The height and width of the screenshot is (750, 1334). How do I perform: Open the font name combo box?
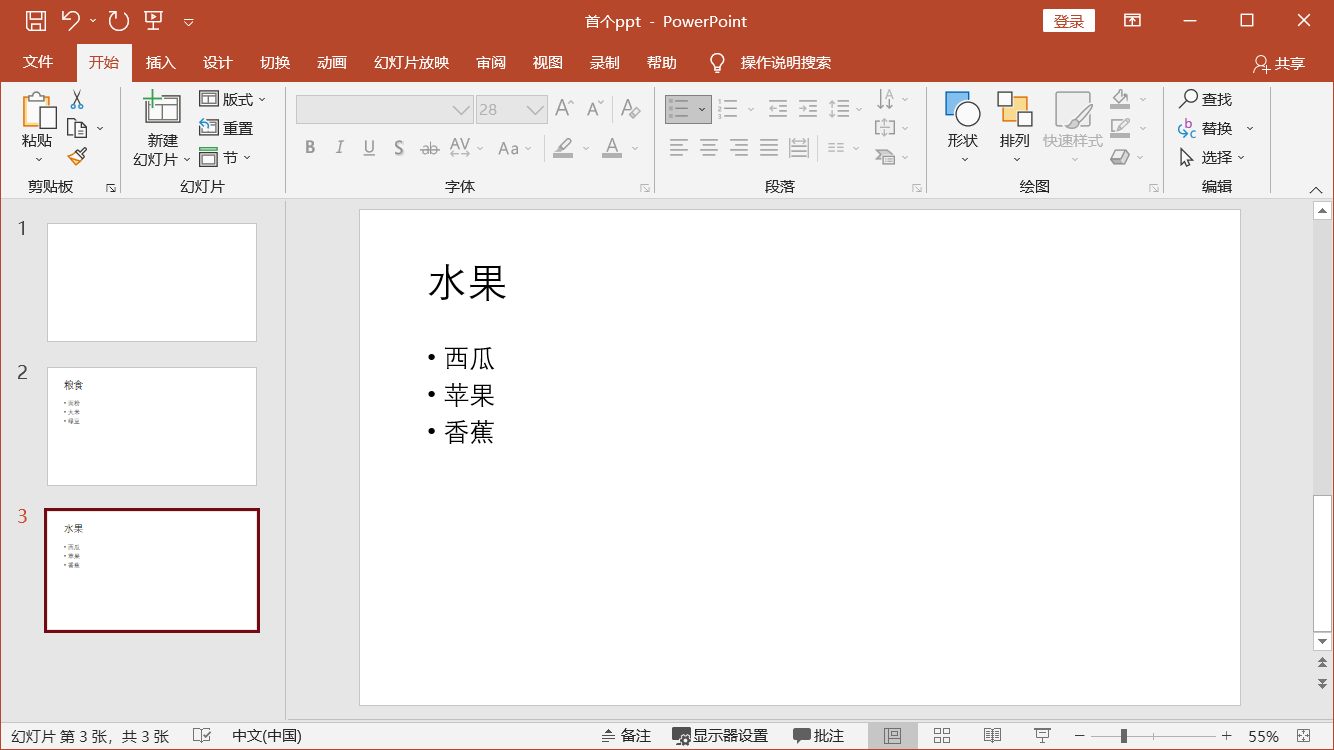click(385, 109)
